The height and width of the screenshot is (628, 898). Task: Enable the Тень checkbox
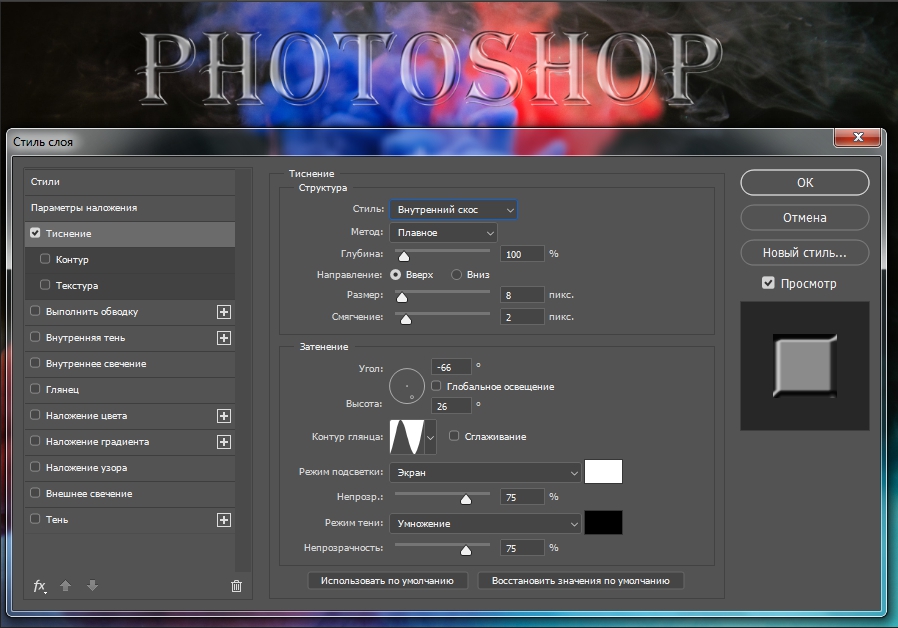pyautogui.click(x=36, y=519)
